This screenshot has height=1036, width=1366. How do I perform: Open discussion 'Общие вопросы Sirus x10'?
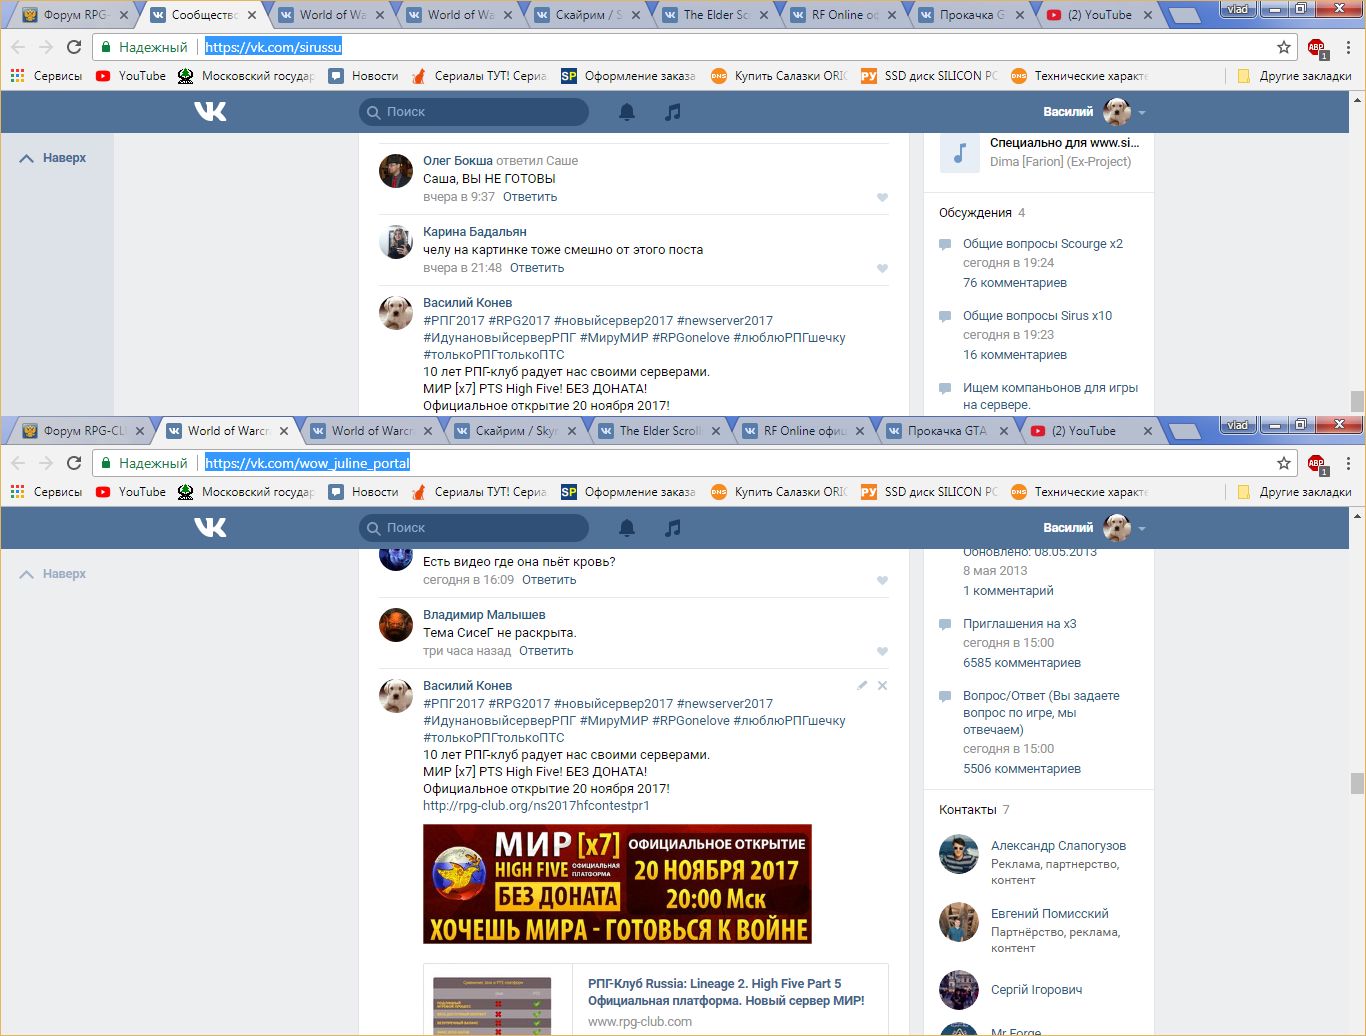click(1037, 316)
